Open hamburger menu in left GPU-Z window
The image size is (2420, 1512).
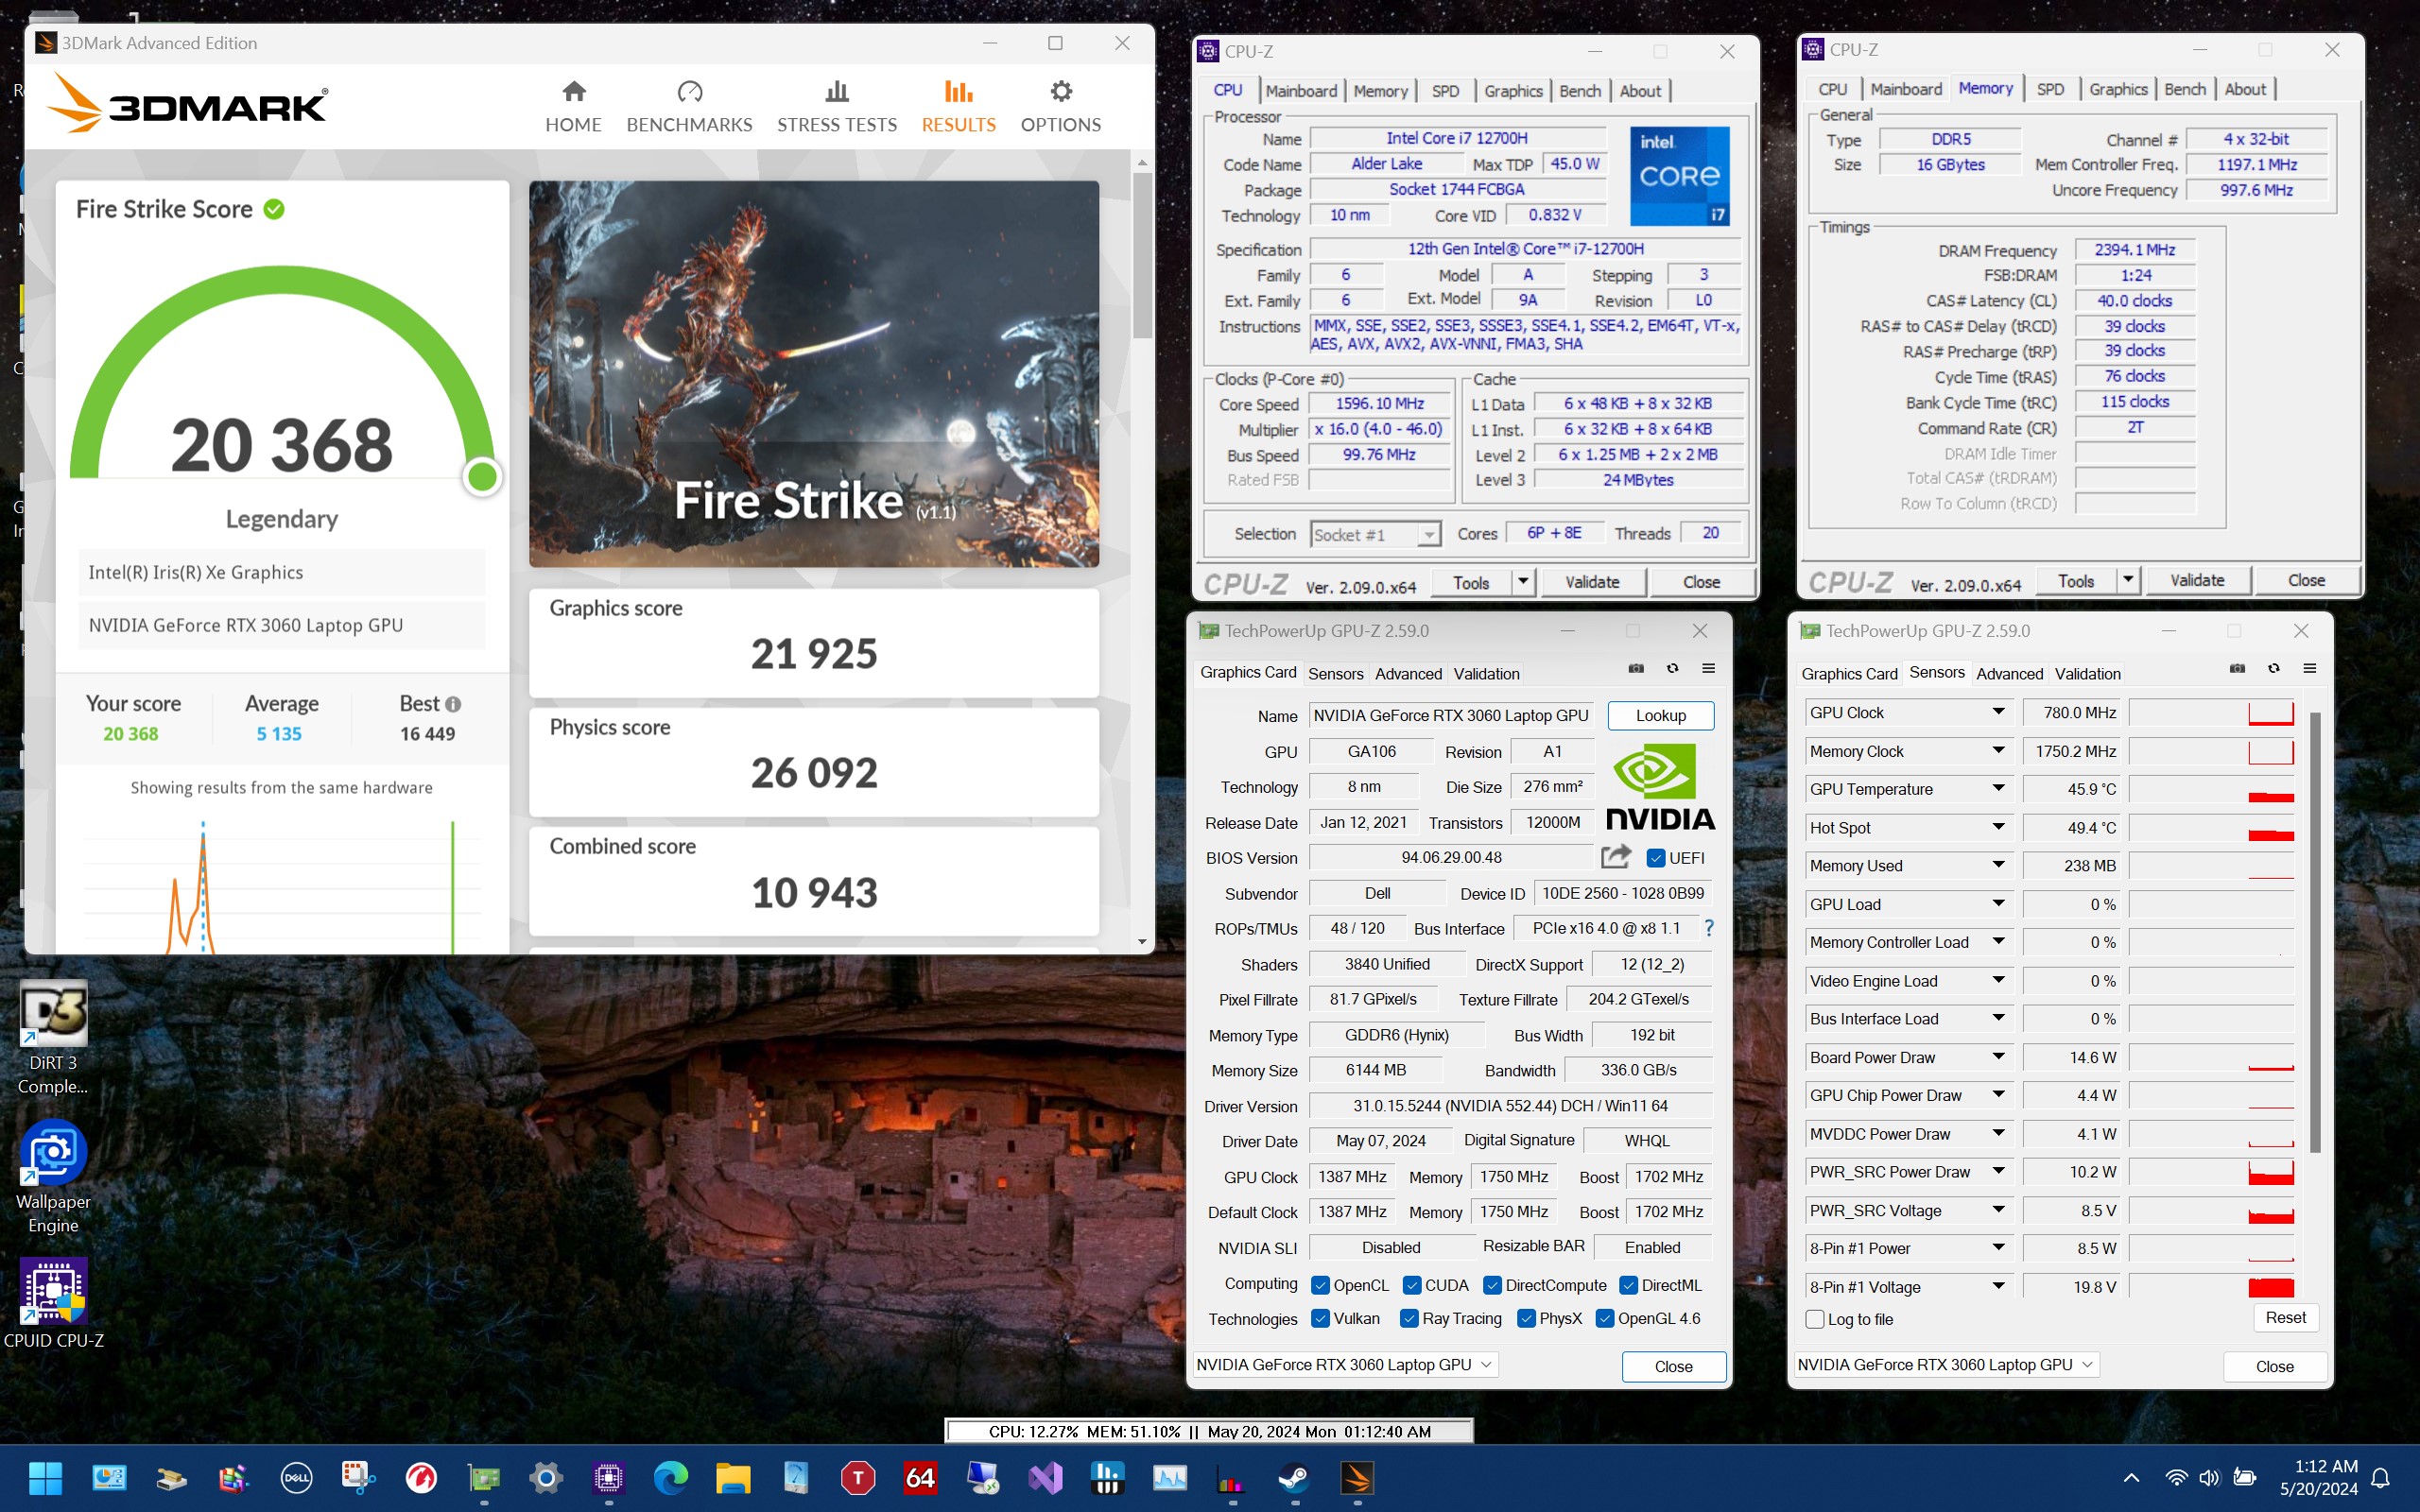click(x=1709, y=668)
